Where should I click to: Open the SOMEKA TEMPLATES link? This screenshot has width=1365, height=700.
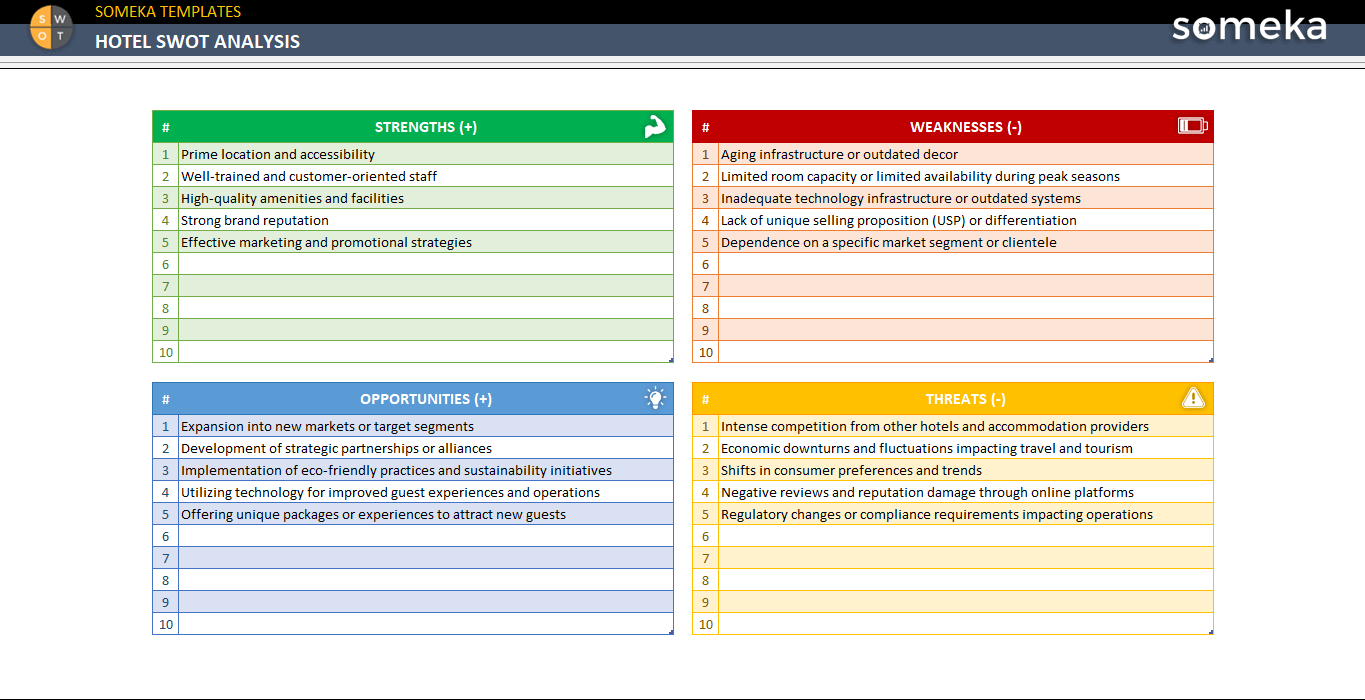click(165, 11)
